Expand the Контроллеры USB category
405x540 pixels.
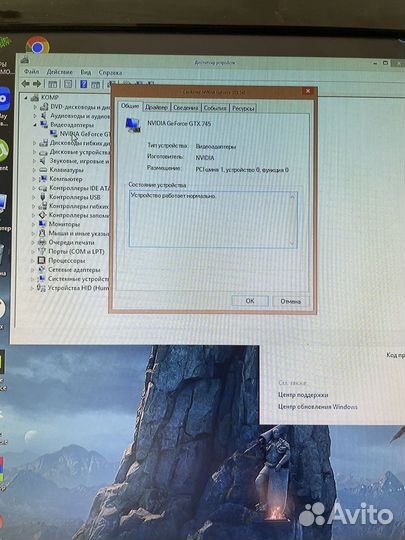(x=34, y=197)
